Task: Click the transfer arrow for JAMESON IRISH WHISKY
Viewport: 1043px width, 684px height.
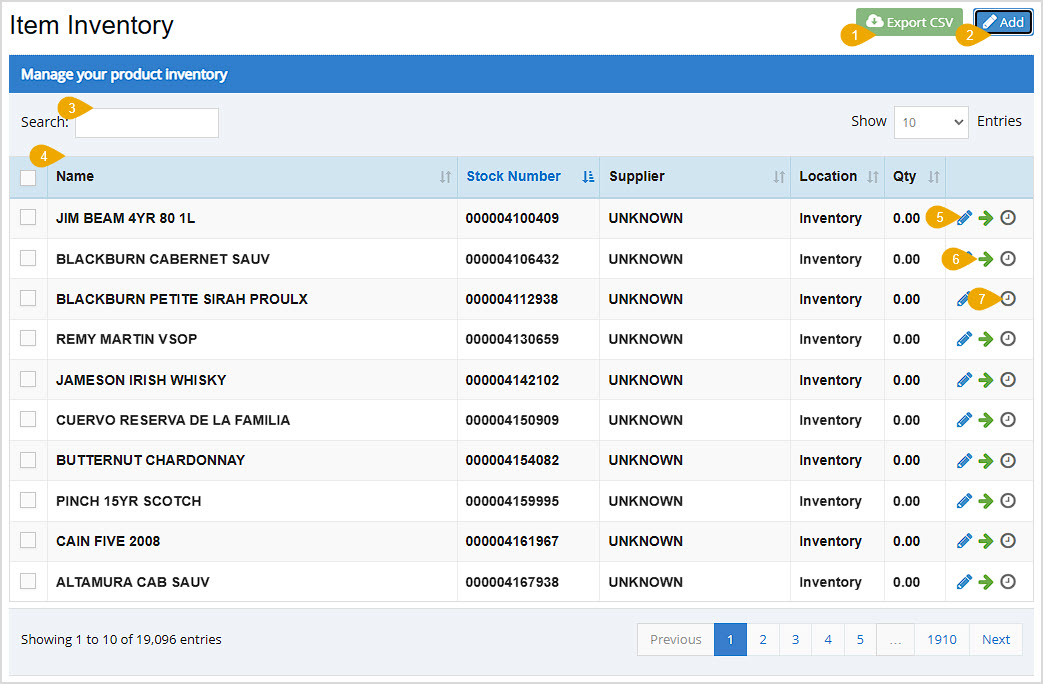Action: pos(986,379)
